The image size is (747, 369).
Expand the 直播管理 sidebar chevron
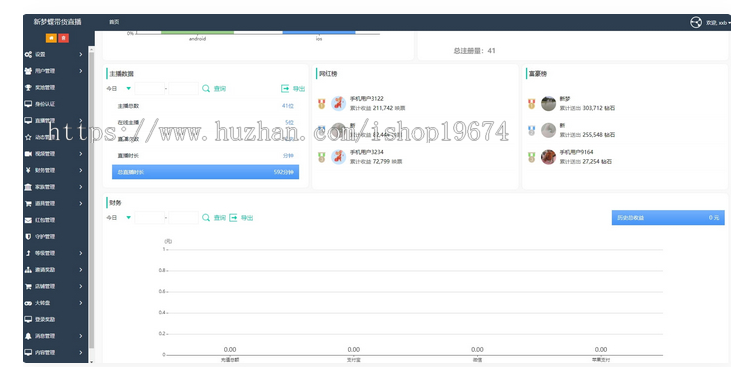click(81, 120)
